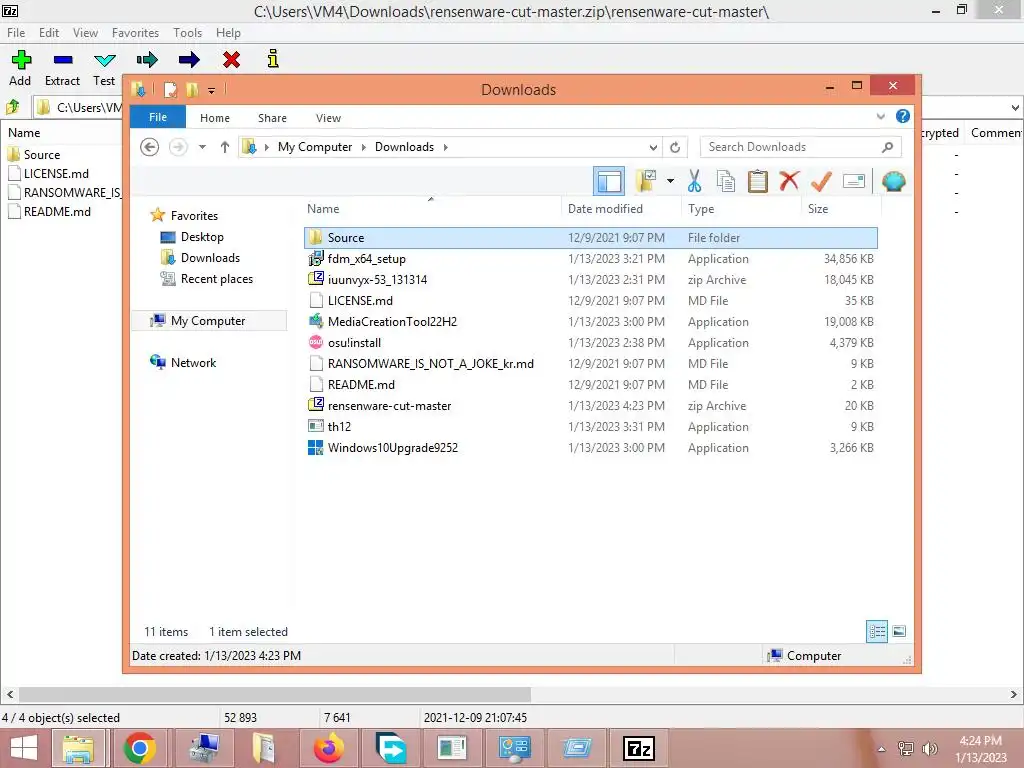Click the blue minus Extract icon in 7-Zip
Viewport: 1024px width, 768px height.
pos(63,60)
